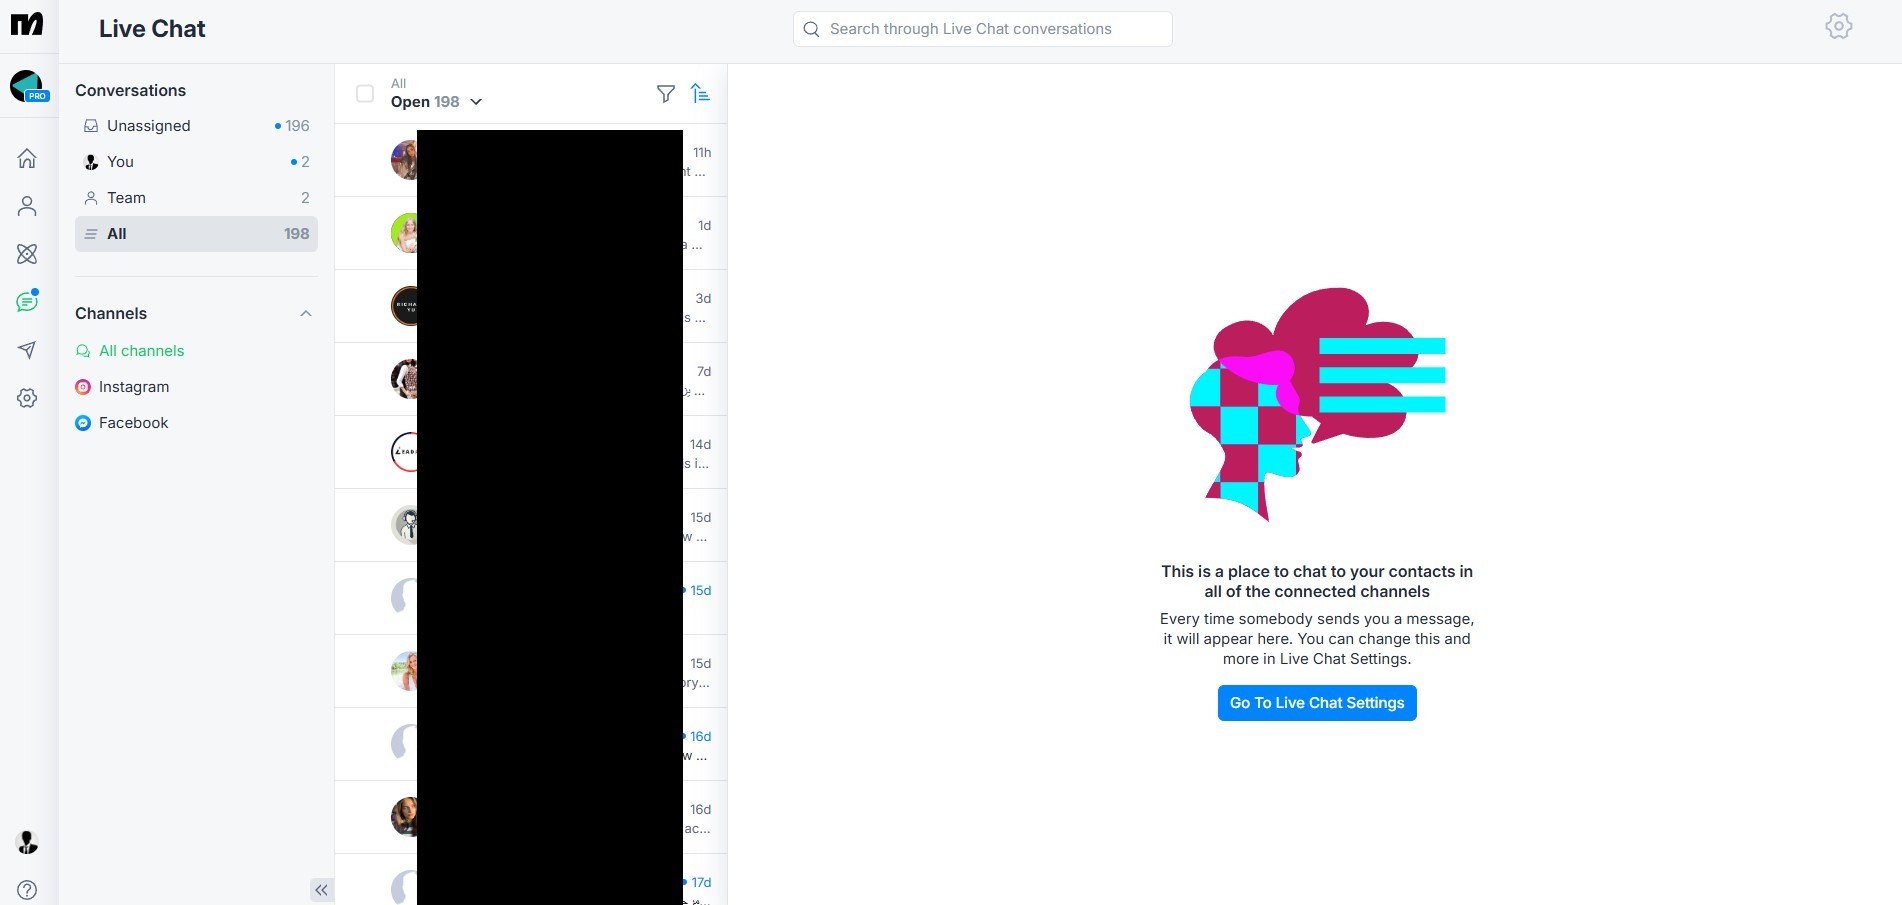Collapse the Channels section
The height and width of the screenshot is (905, 1902).
[x=306, y=313]
